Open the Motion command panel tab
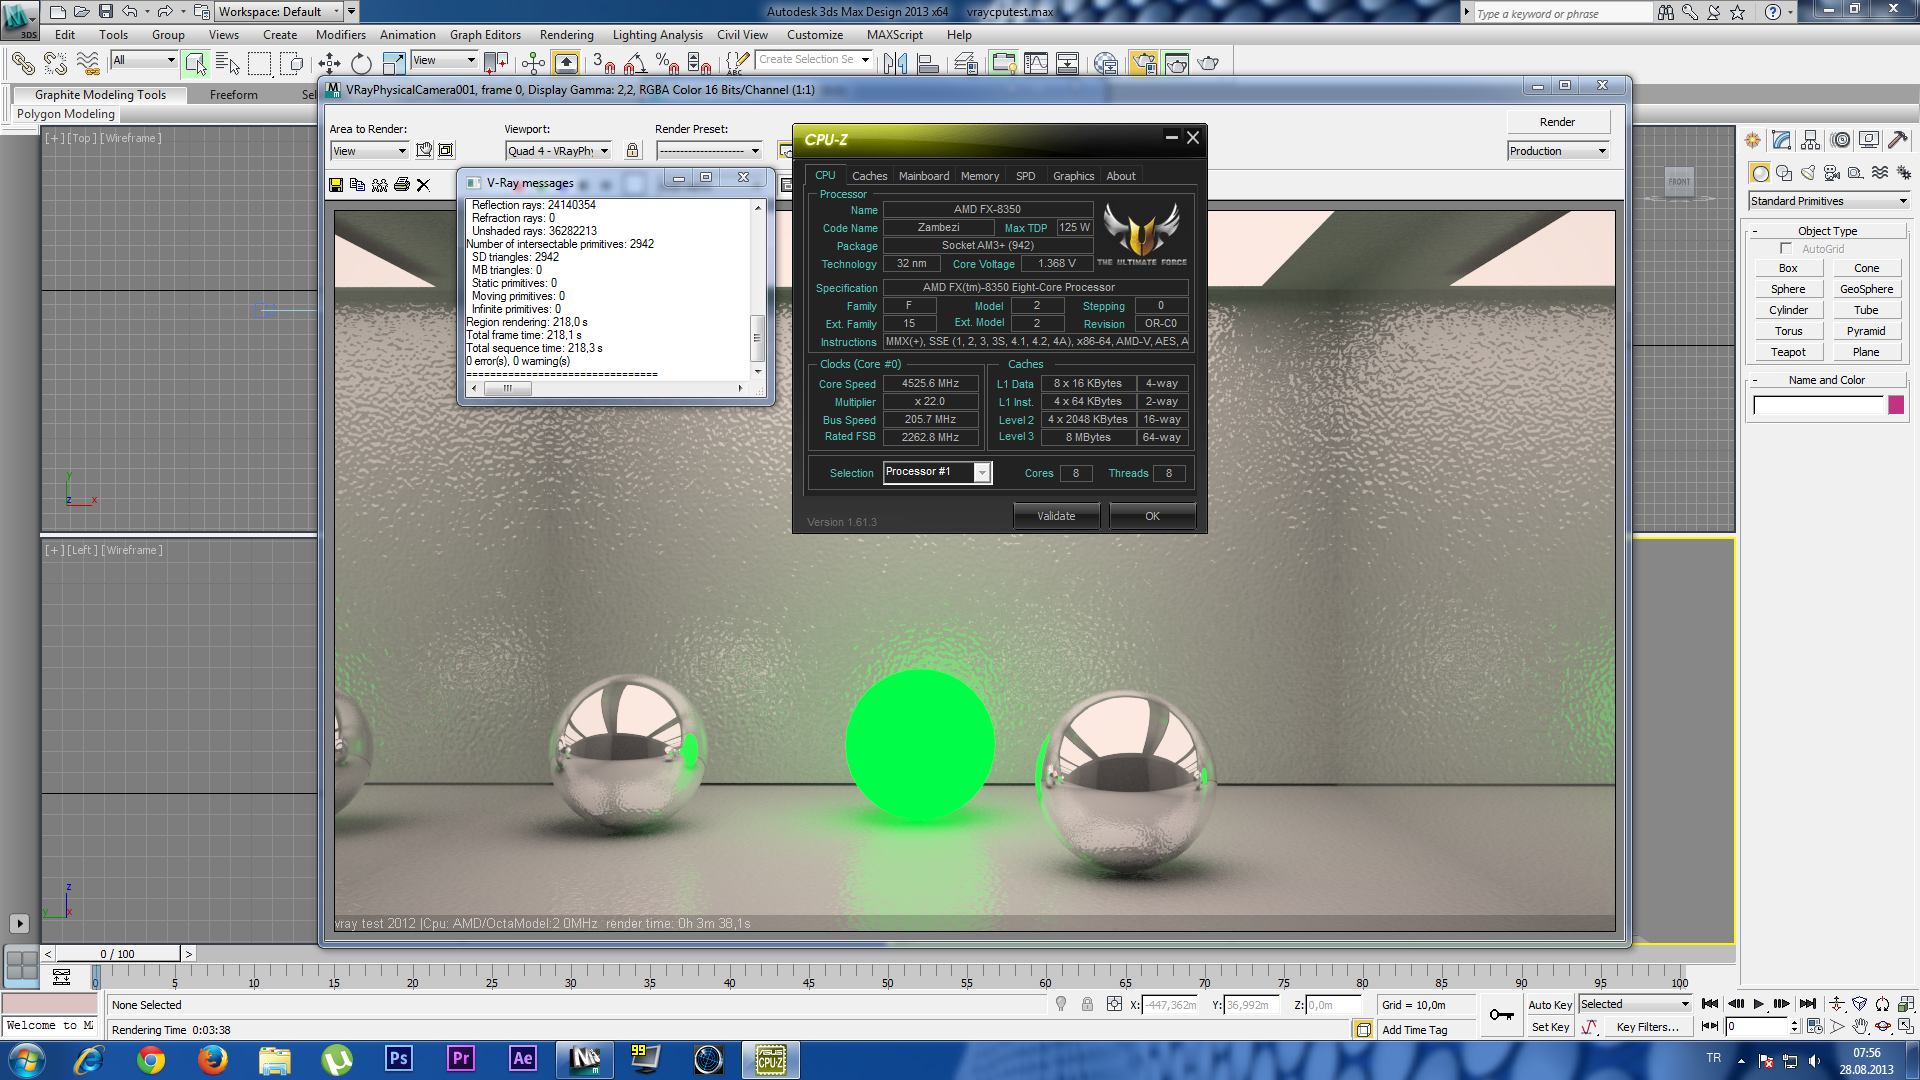The image size is (1920, 1080). 1840,140
